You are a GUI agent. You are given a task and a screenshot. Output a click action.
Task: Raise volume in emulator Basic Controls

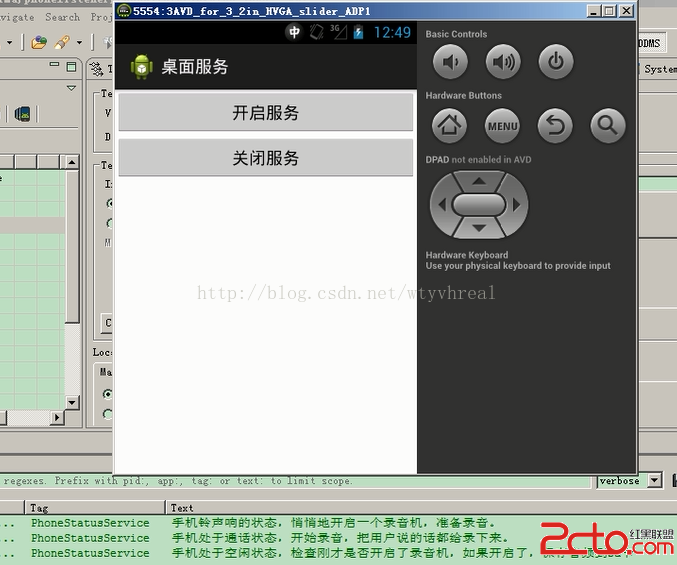[503, 62]
